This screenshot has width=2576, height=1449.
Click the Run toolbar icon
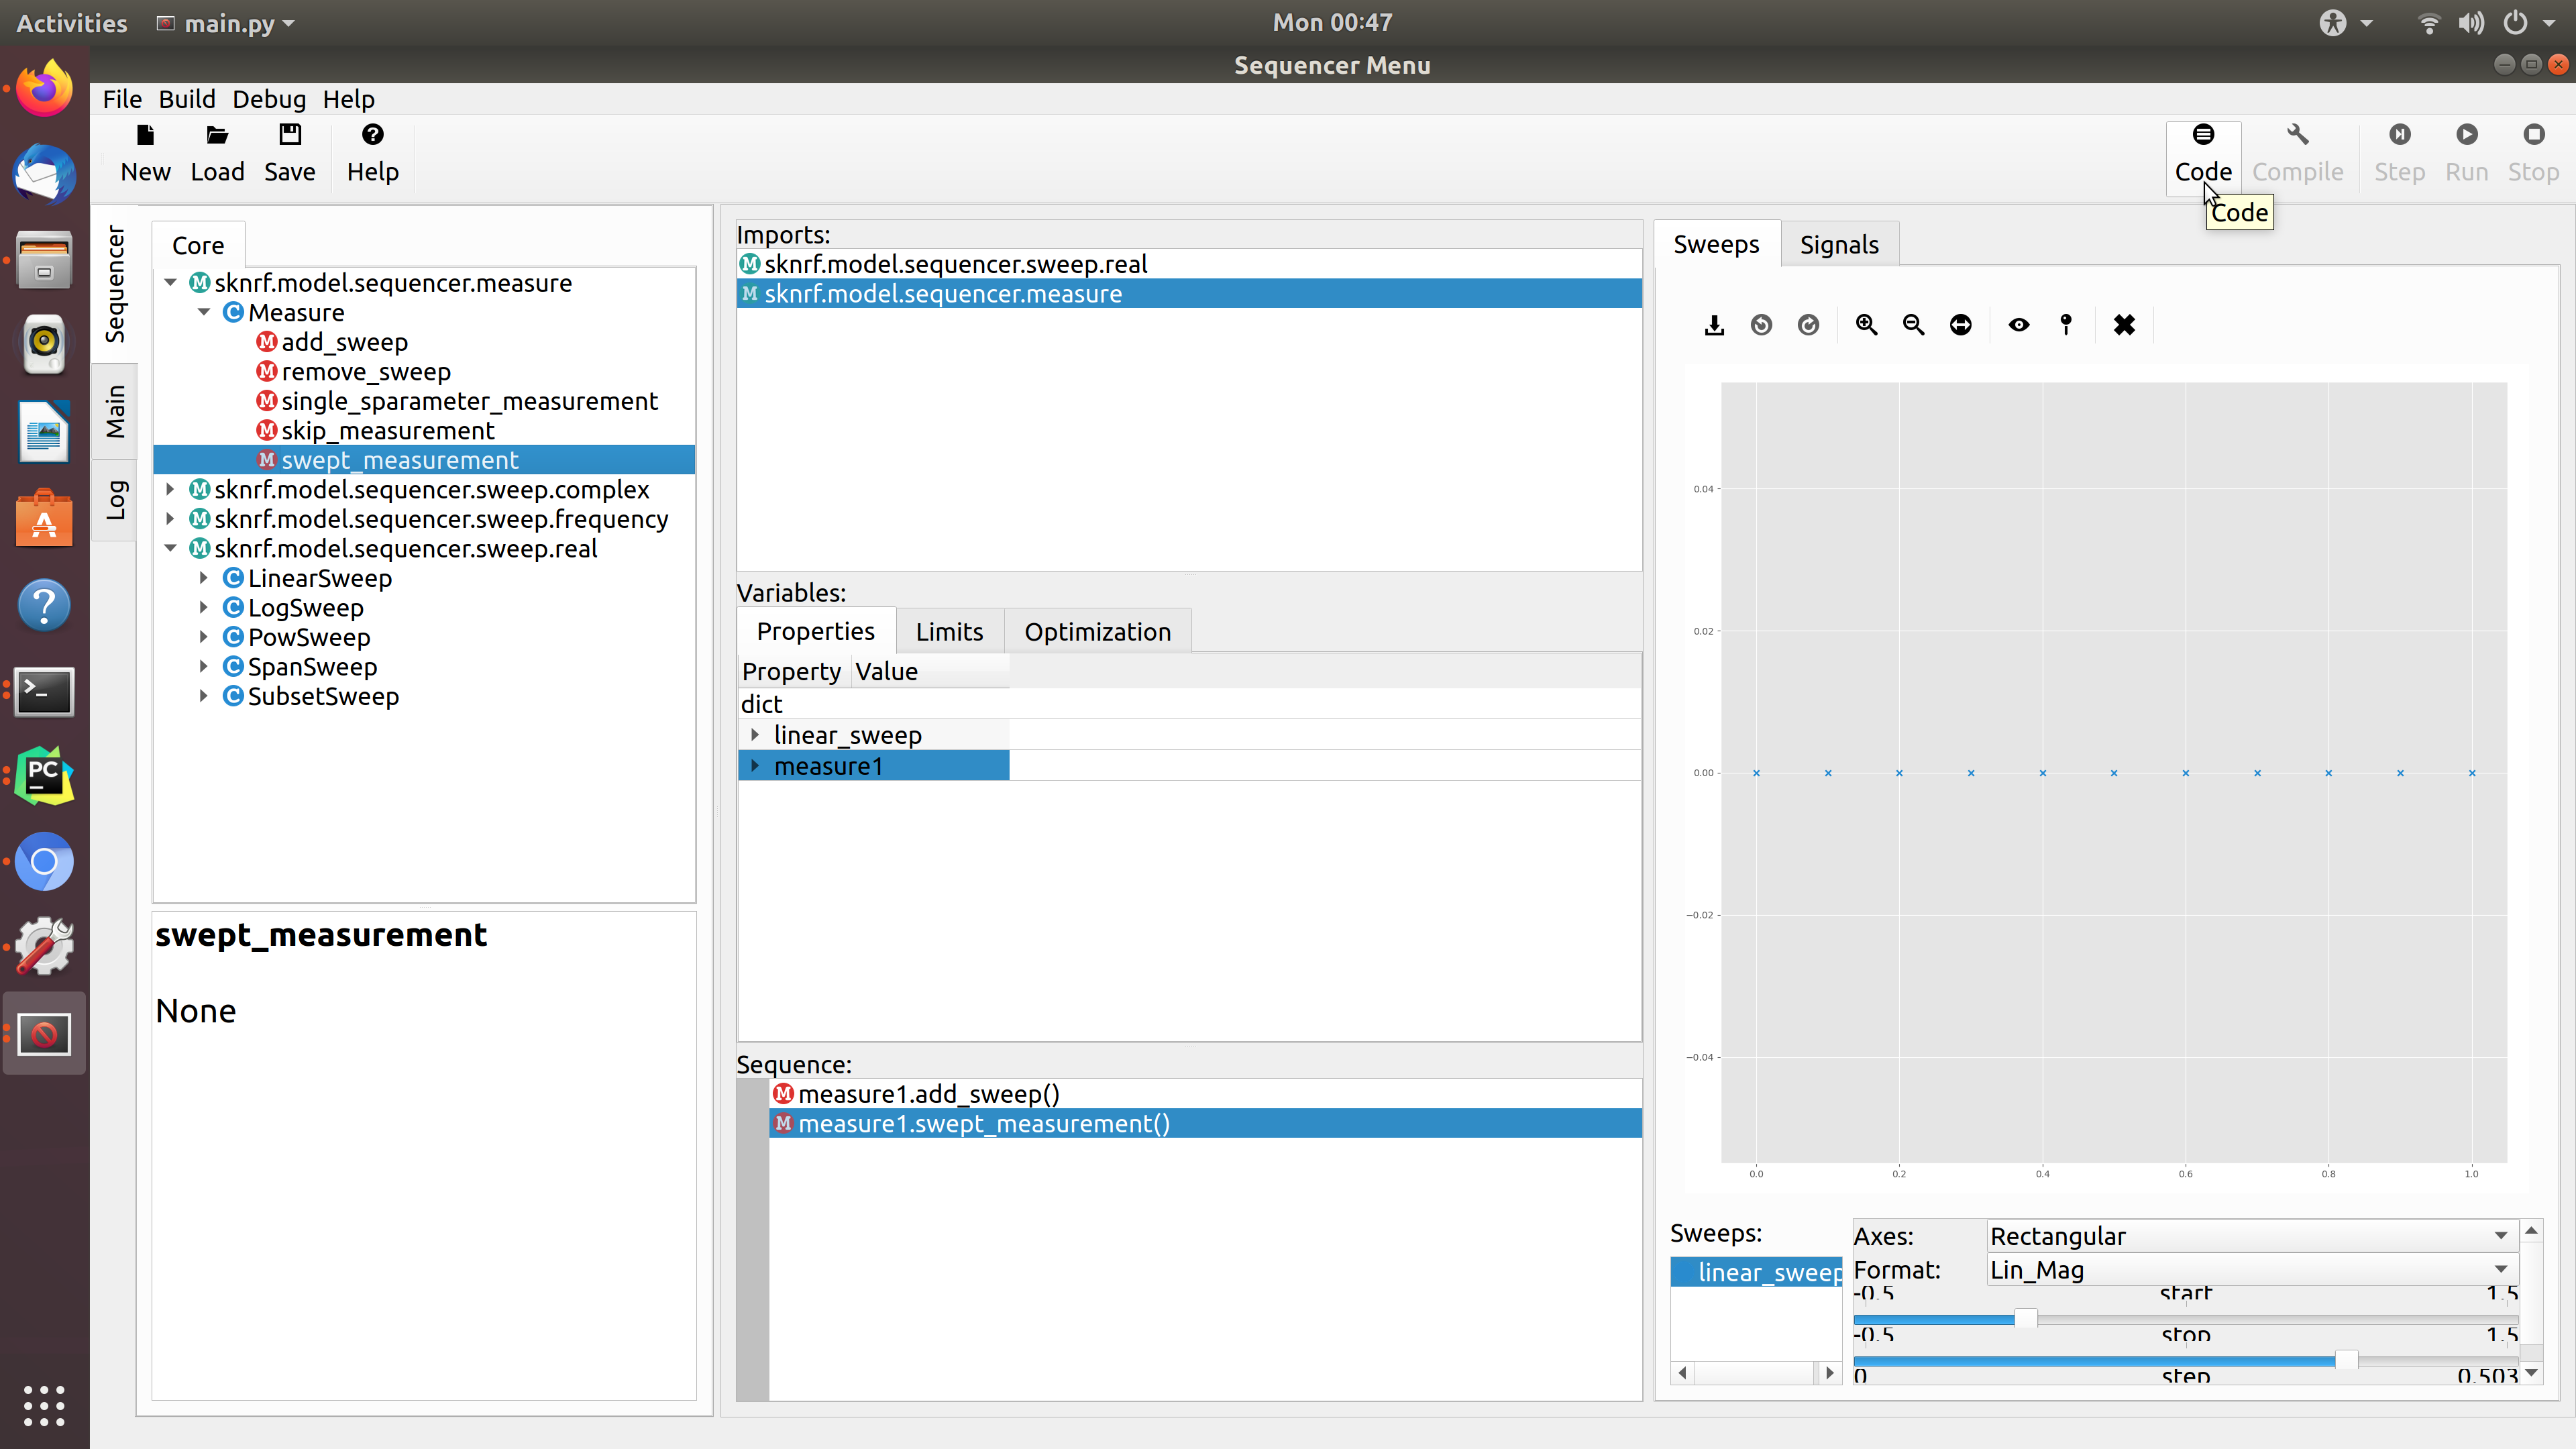(2466, 134)
